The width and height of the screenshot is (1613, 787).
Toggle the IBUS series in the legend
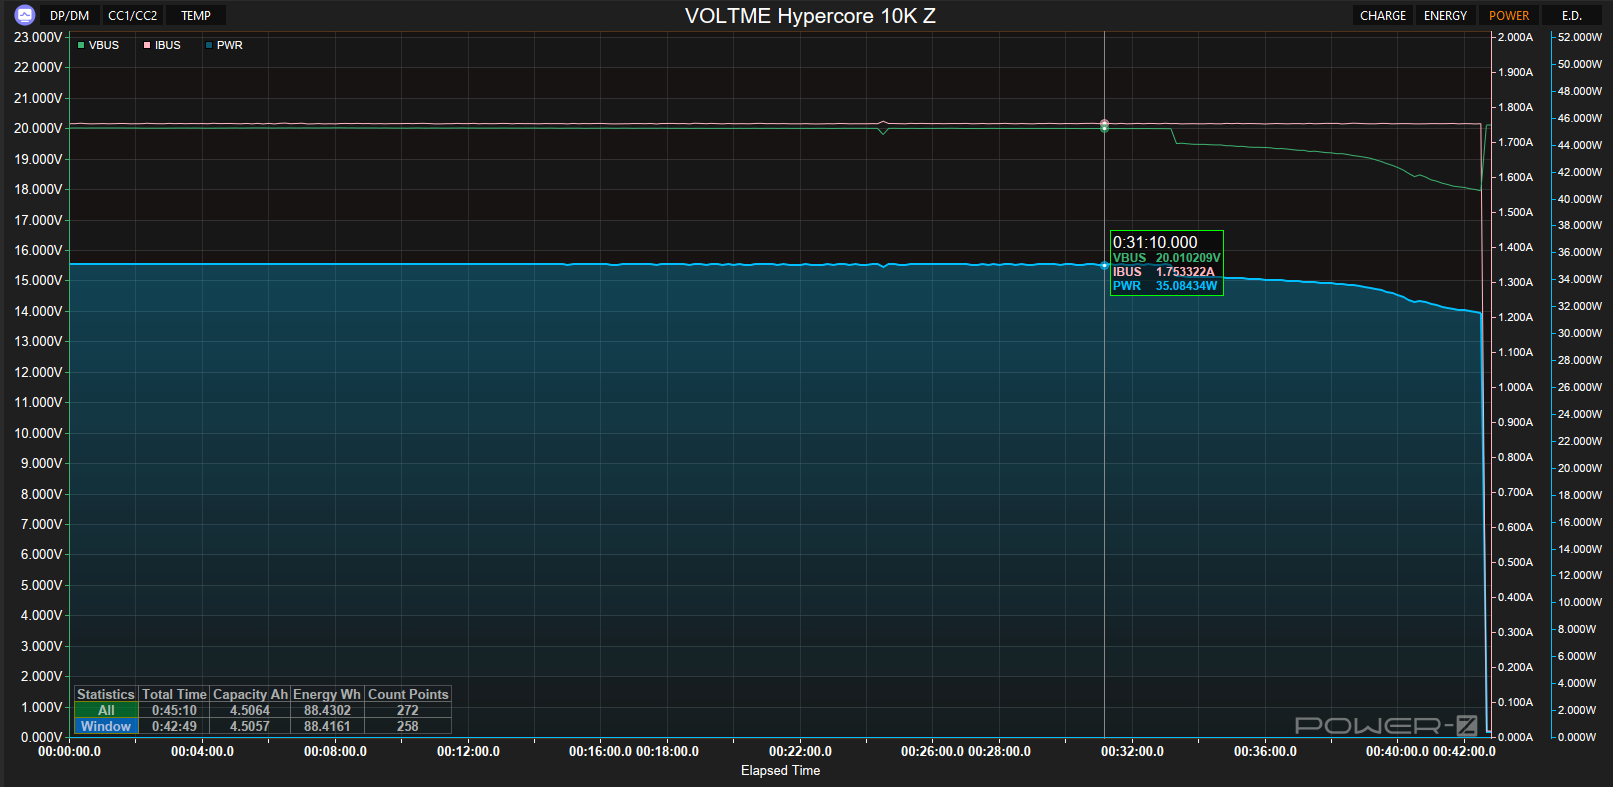pos(162,45)
